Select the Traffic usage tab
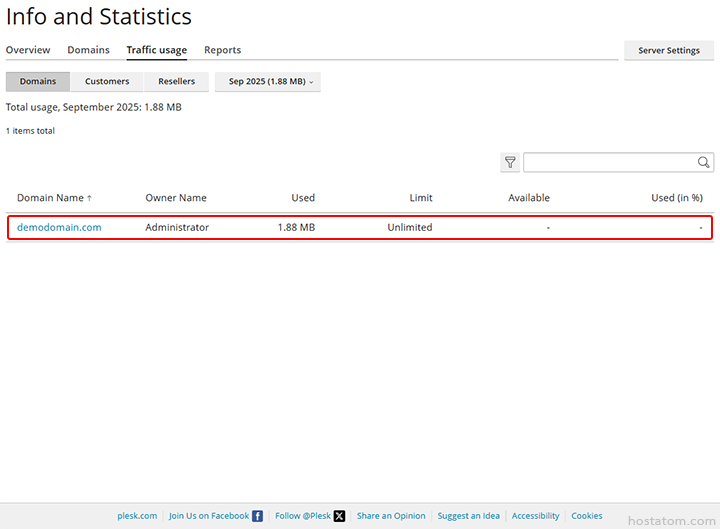 pyautogui.click(x=156, y=50)
